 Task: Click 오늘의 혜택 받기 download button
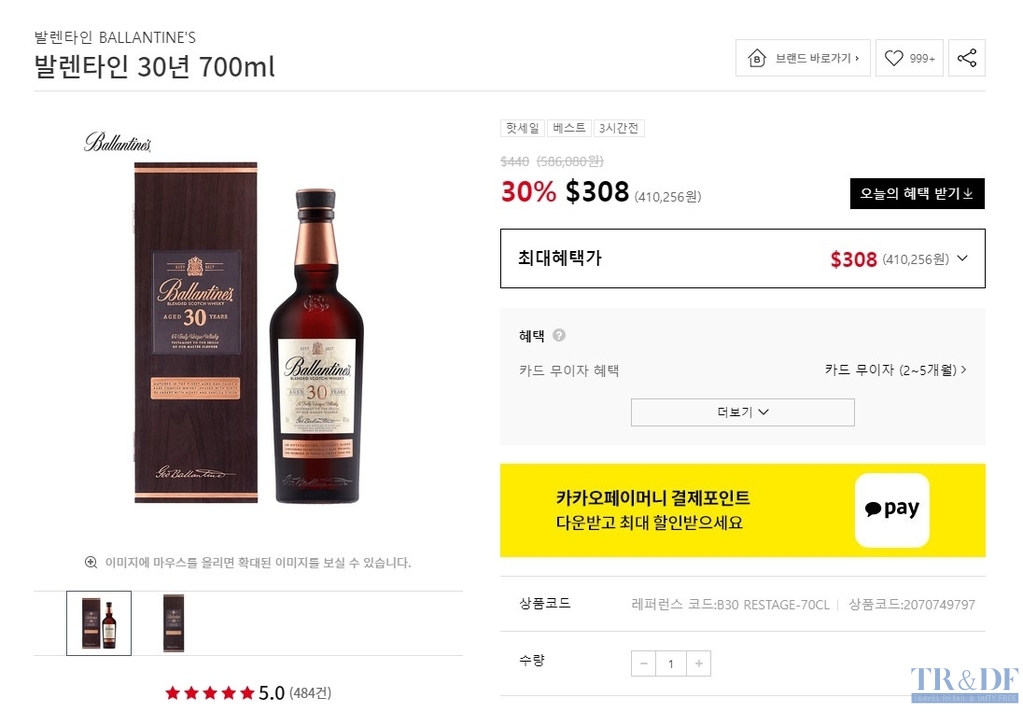point(917,194)
